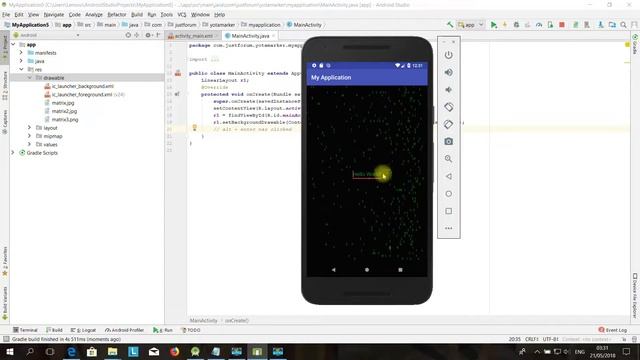This screenshot has width=640, height=360.
Task: Click the scroll-from-source target icon
Action: [128, 35]
